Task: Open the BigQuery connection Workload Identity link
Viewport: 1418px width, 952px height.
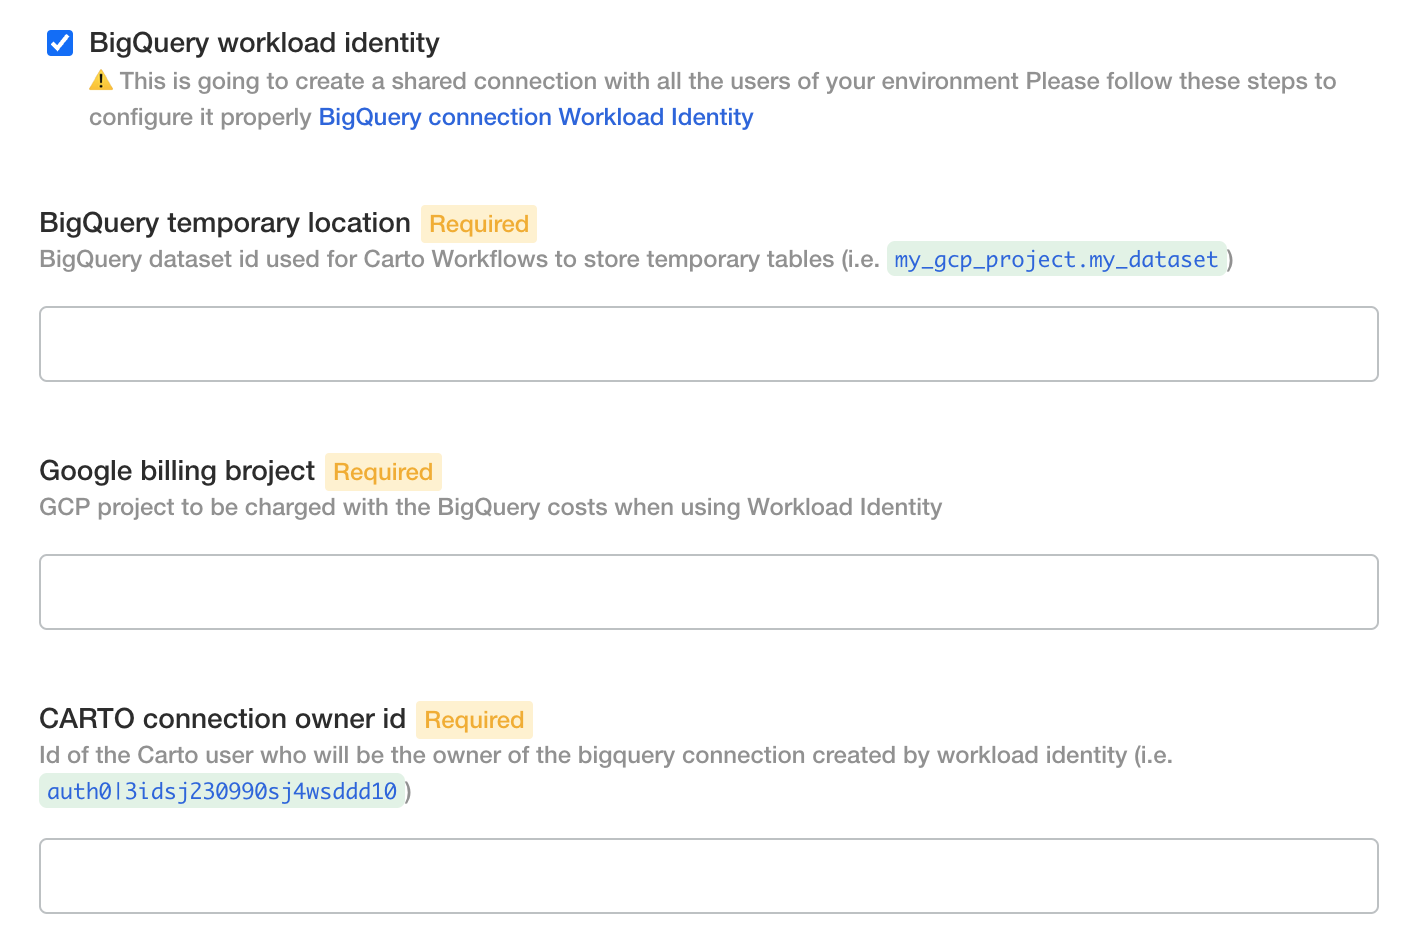Action: [535, 117]
